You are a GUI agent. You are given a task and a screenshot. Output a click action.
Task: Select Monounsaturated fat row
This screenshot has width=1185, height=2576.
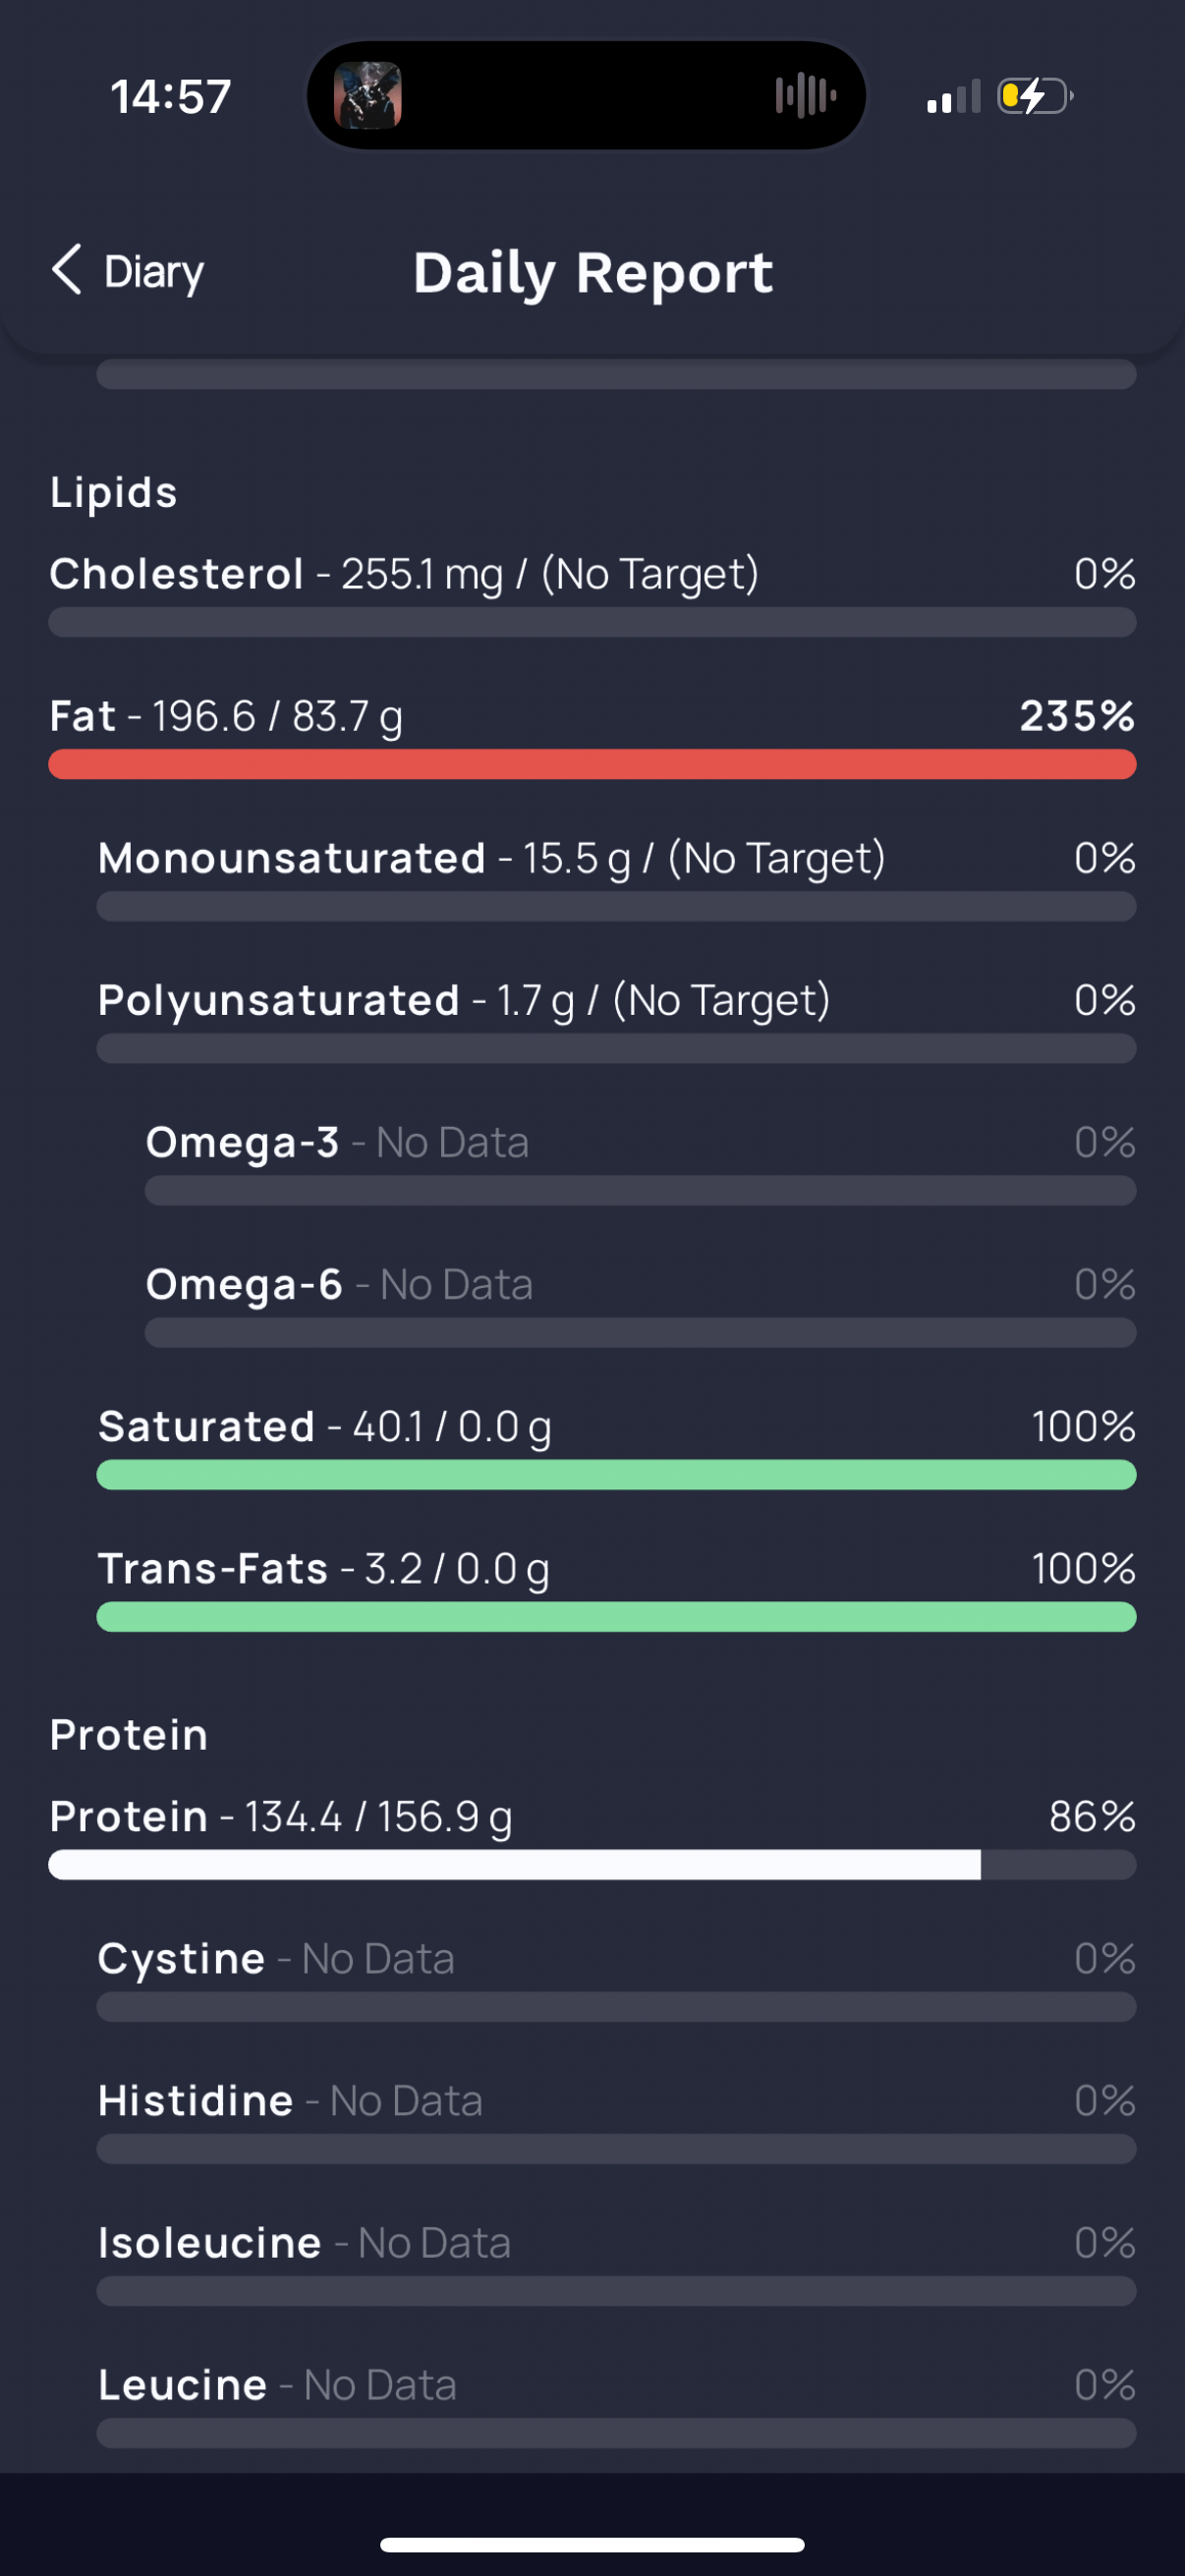[x=616, y=878]
